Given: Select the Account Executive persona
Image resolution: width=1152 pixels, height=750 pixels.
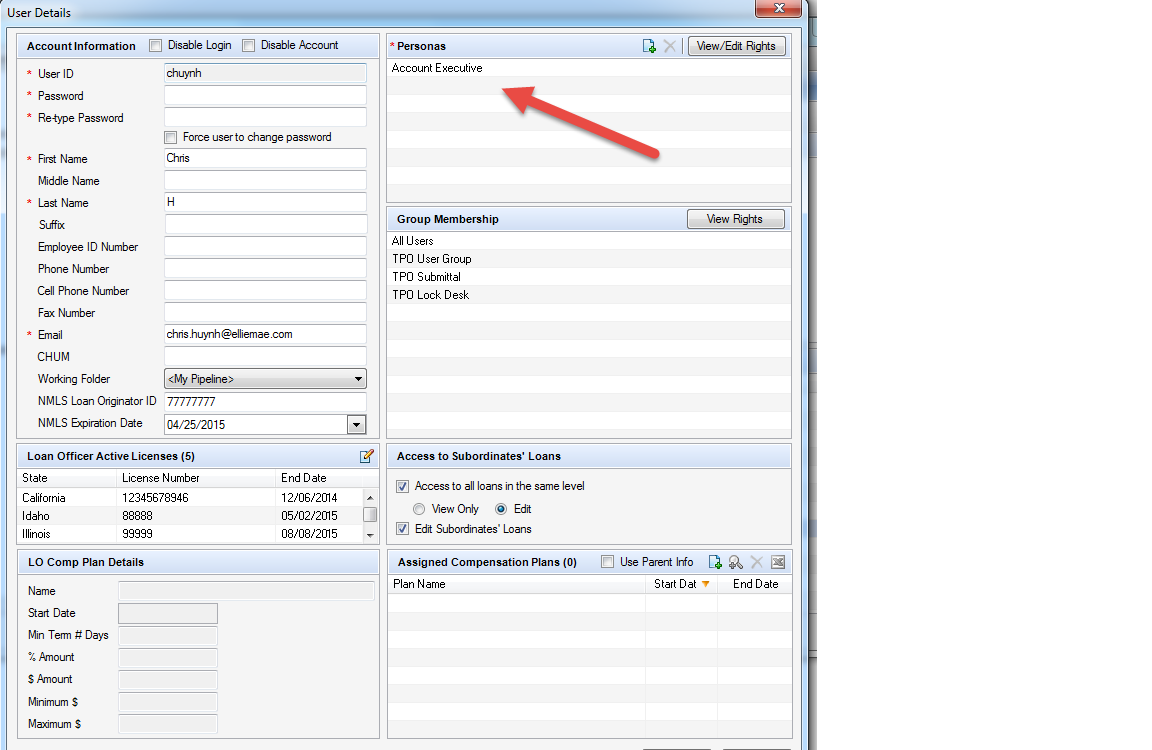Looking at the screenshot, I should tap(437, 68).
